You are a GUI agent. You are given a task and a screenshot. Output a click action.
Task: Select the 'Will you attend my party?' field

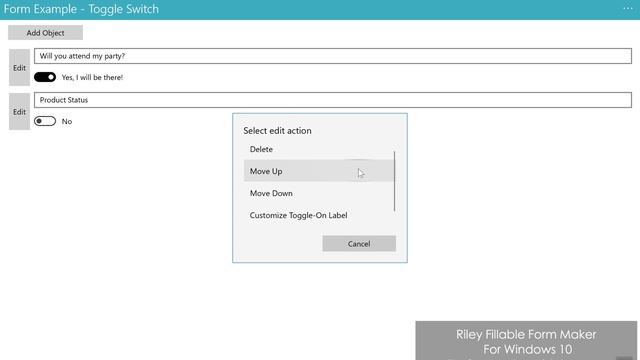pos(333,56)
